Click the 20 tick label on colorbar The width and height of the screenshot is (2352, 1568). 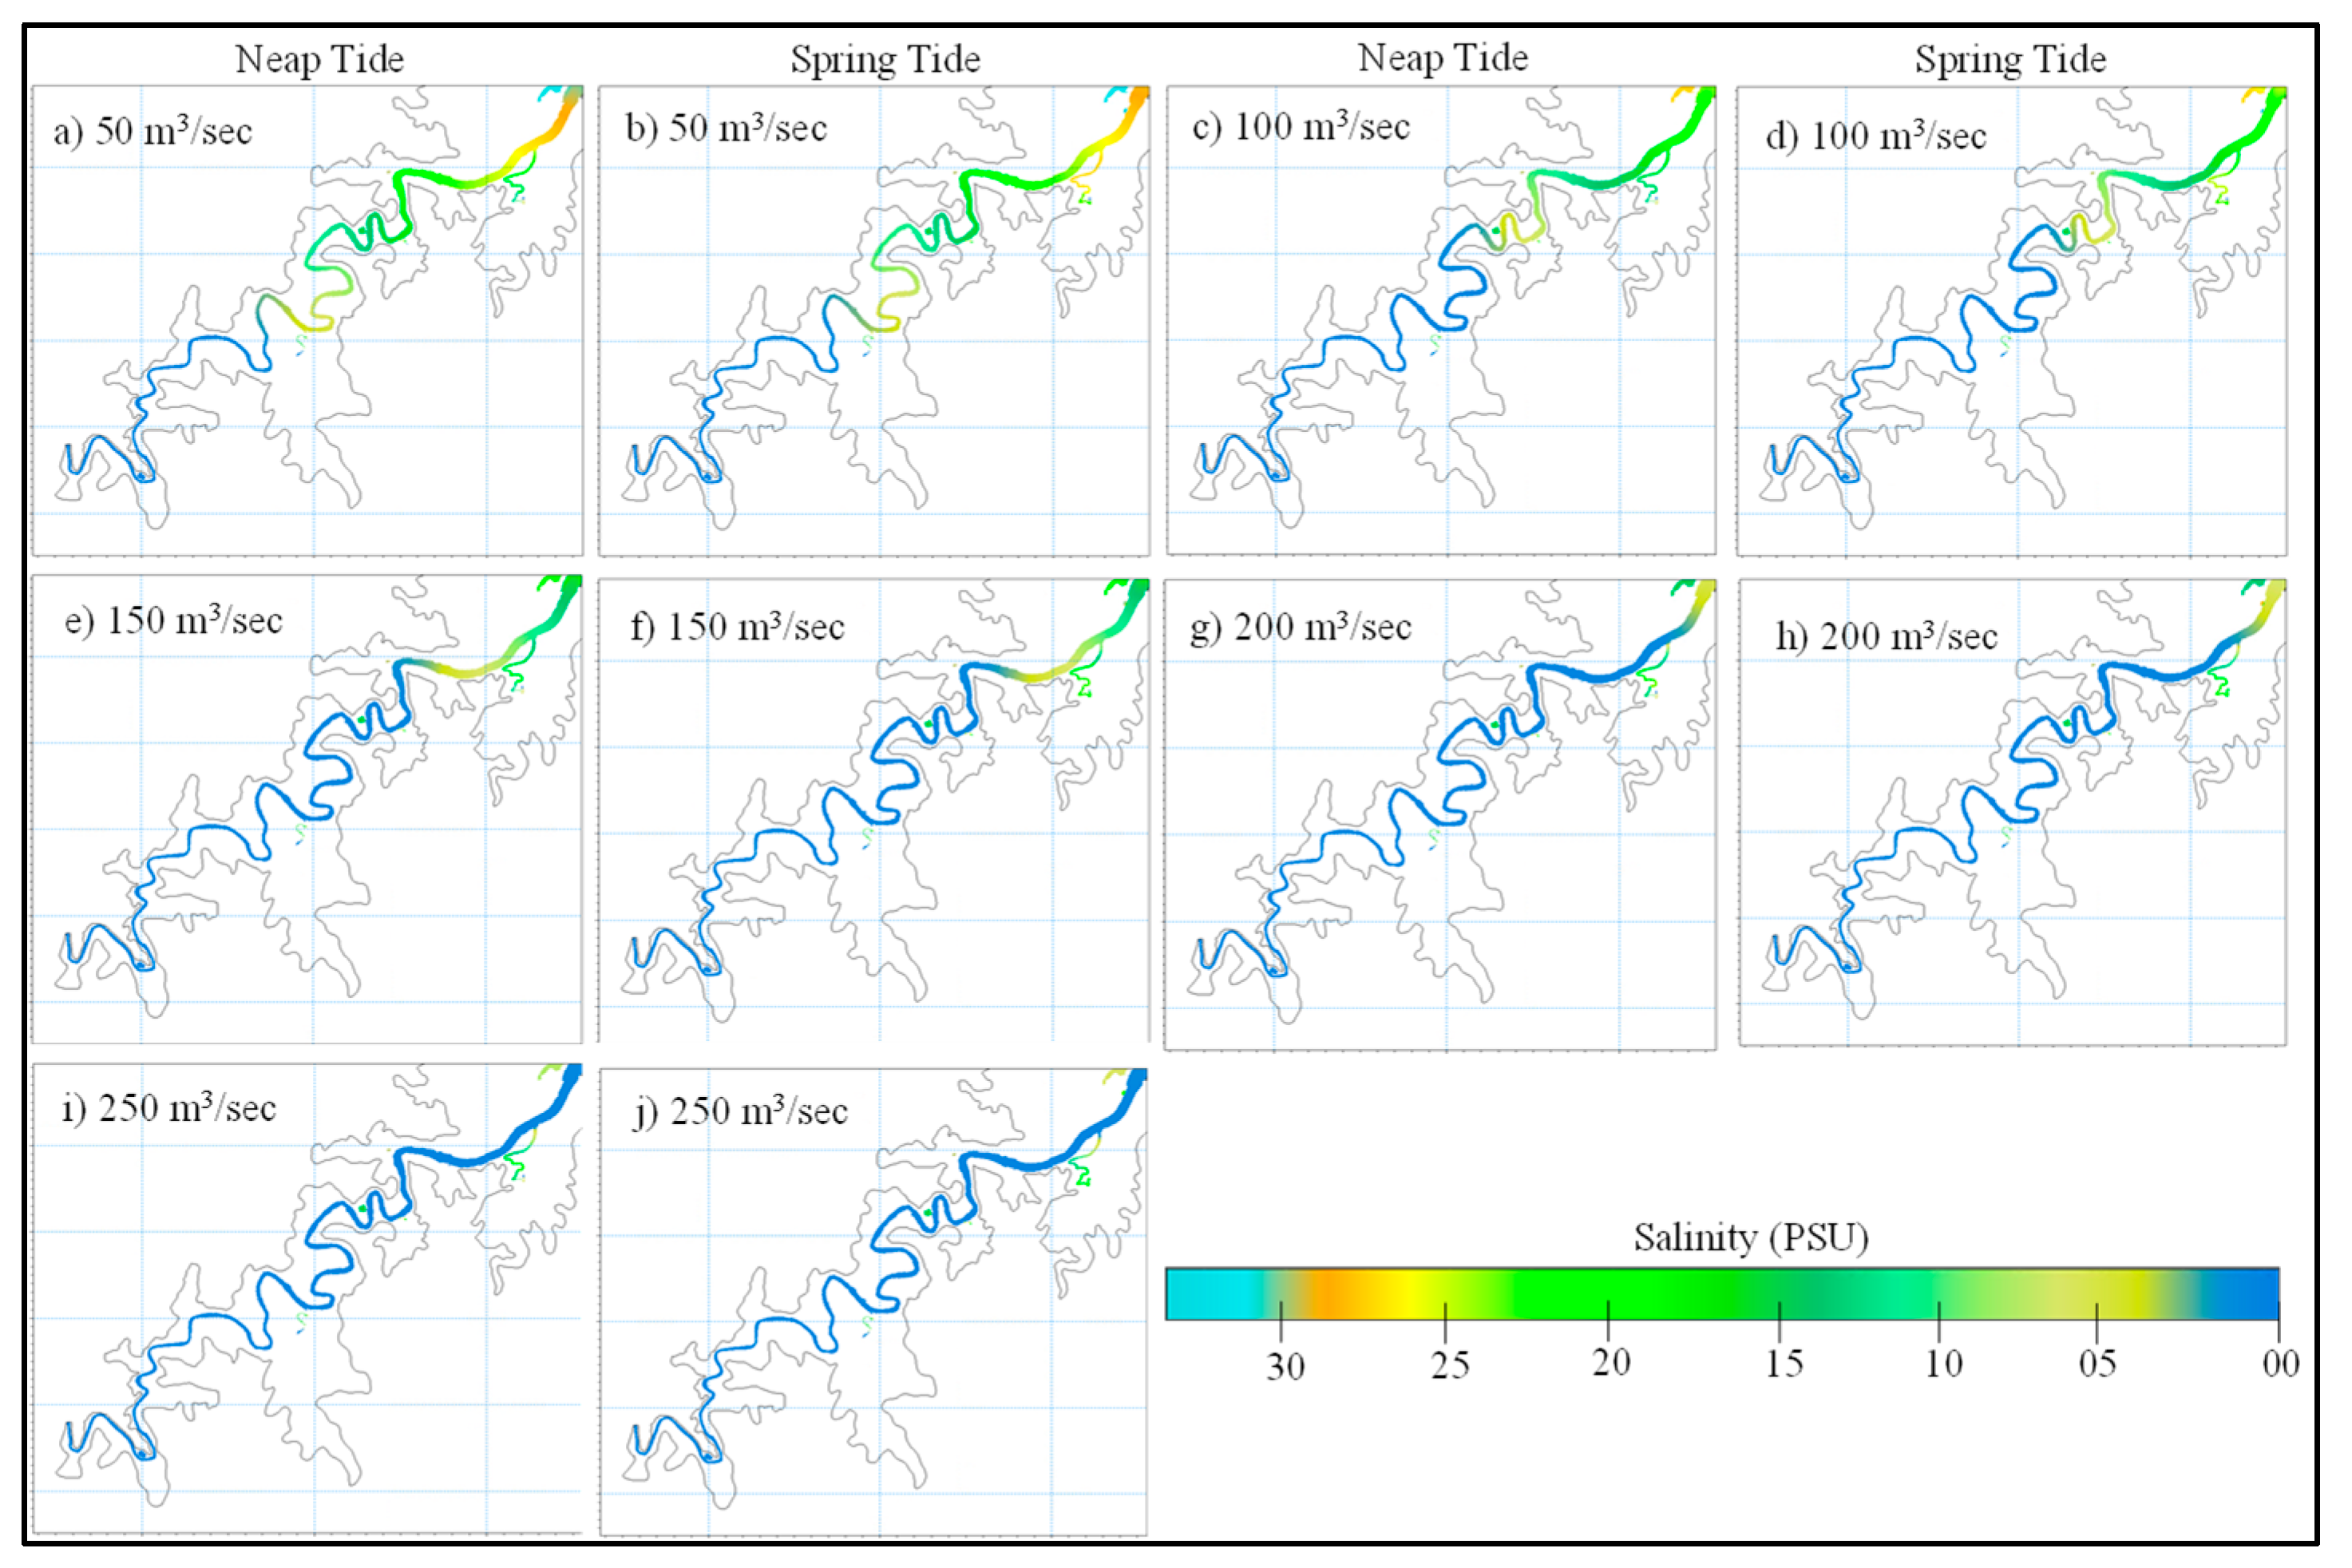click(1611, 1363)
